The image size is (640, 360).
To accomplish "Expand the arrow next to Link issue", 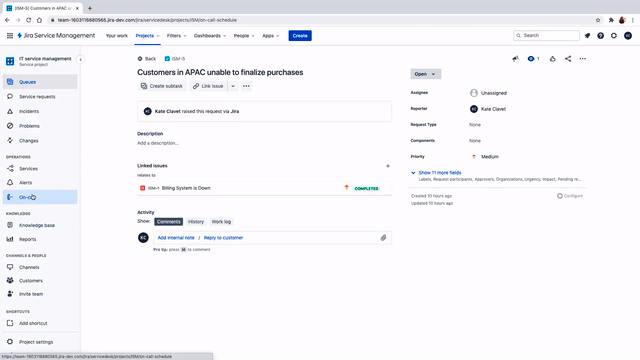I will [233, 86].
